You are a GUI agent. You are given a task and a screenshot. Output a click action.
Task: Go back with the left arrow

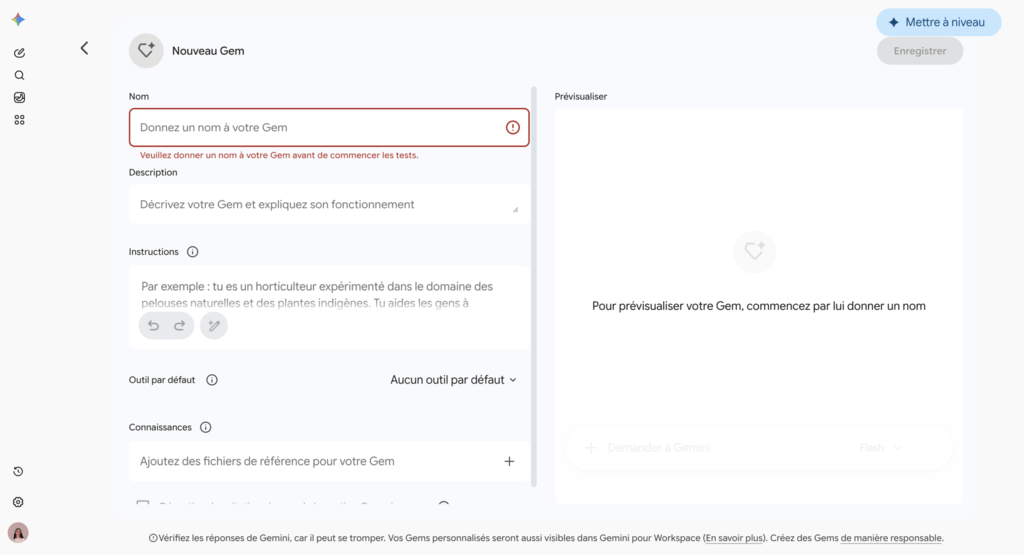pos(84,48)
